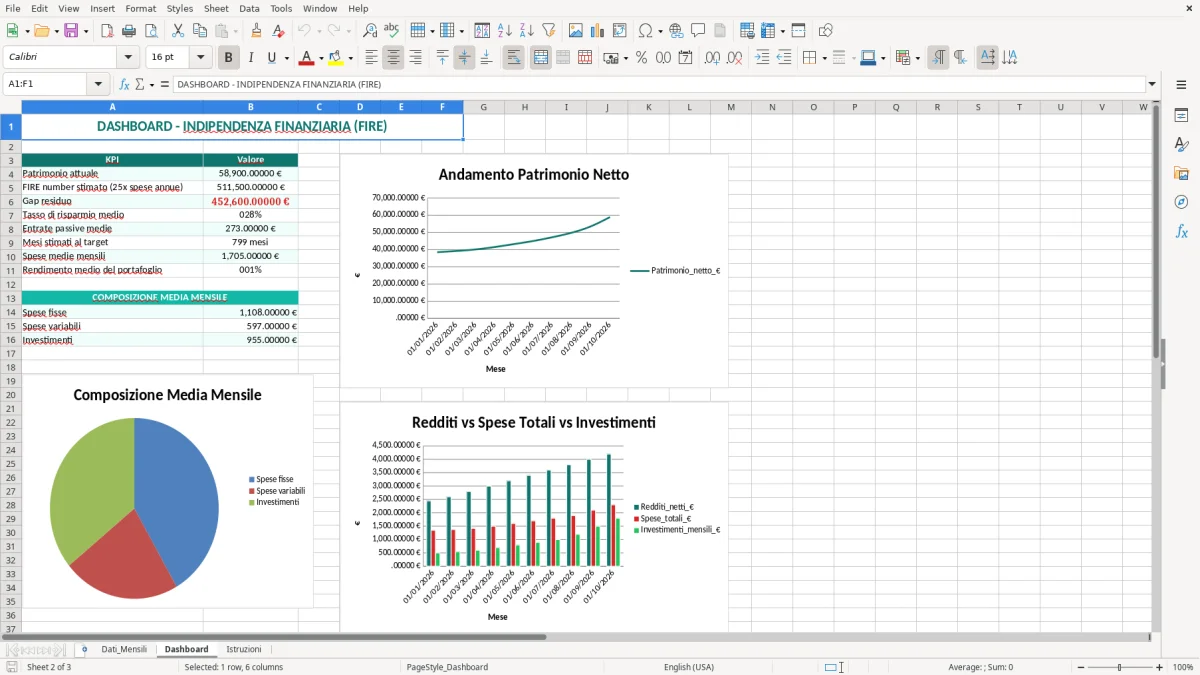
Task: Select the Clone Formatting paintbrush icon
Action: point(256,31)
